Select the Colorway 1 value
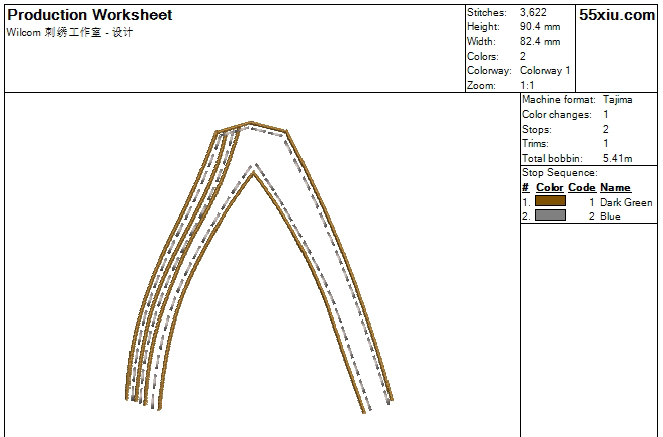 (x=546, y=71)
